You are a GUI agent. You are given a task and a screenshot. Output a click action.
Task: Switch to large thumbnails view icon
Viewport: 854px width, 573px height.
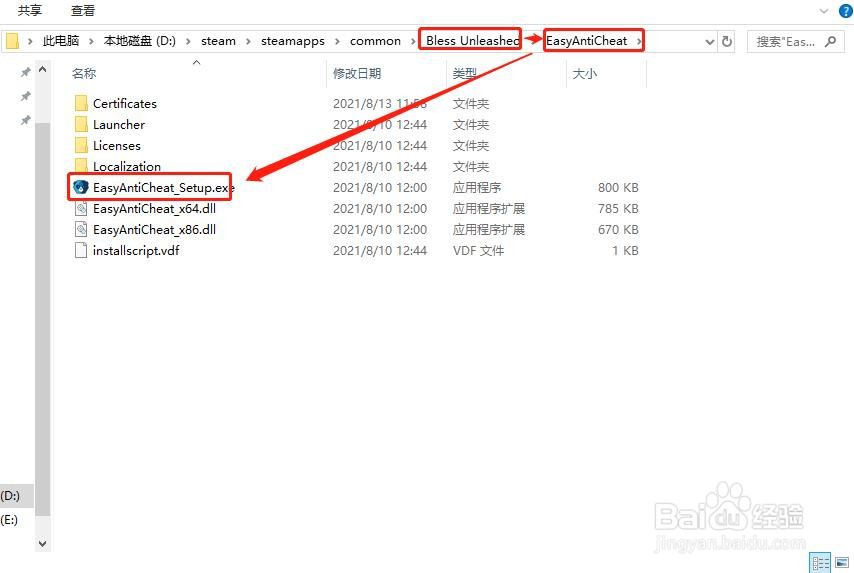tap(842, 563)
